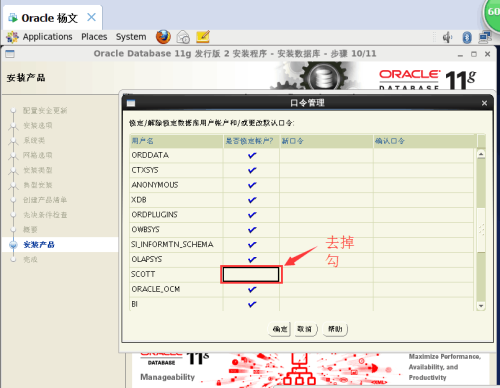Select the OWBSYS username cell

176,230
